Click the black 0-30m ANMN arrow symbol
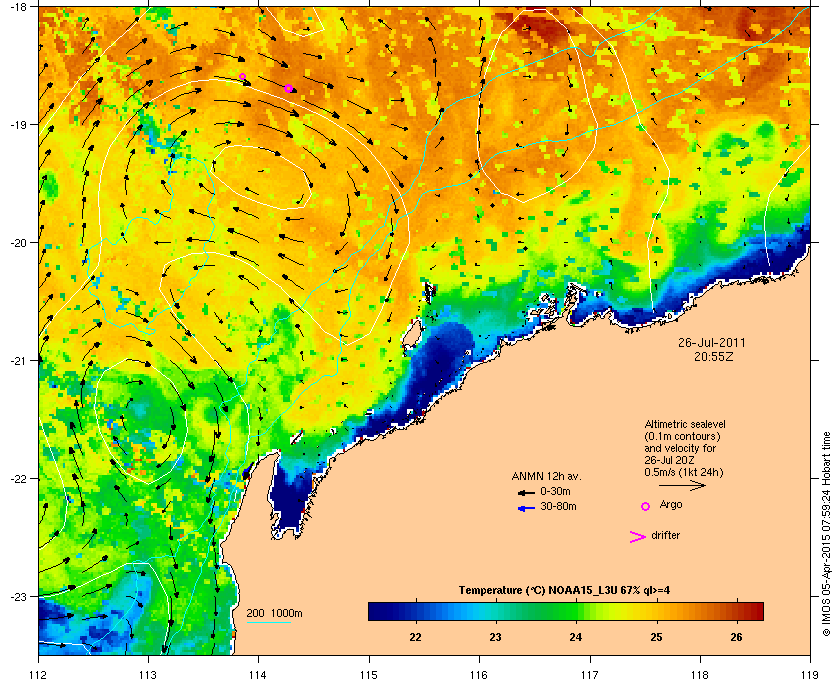 coord(526,492)
